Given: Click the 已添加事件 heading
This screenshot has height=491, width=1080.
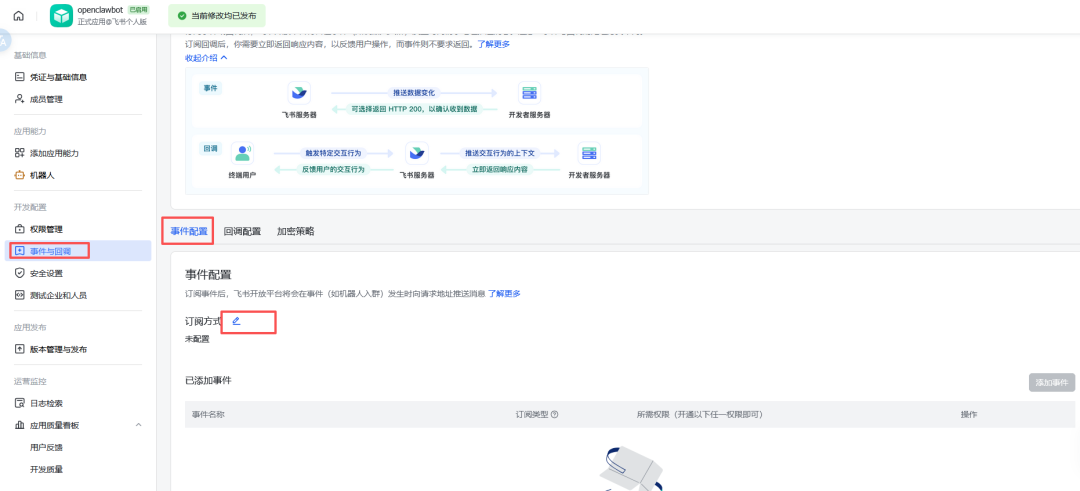Looking at the screenshot, I should tap(208, 380).
